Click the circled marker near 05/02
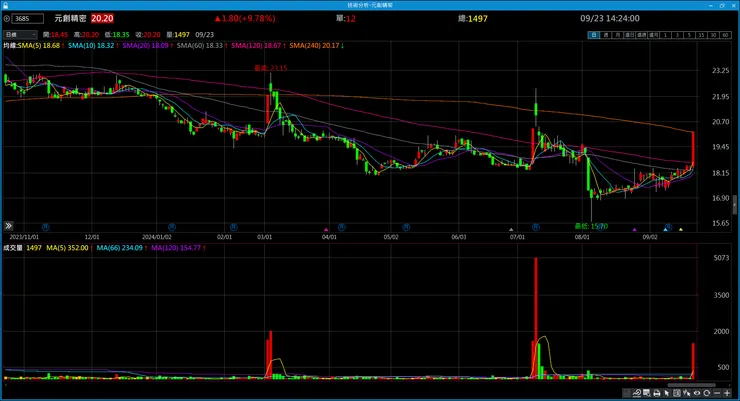Screen dimensions: 740x401 (406, 227)
